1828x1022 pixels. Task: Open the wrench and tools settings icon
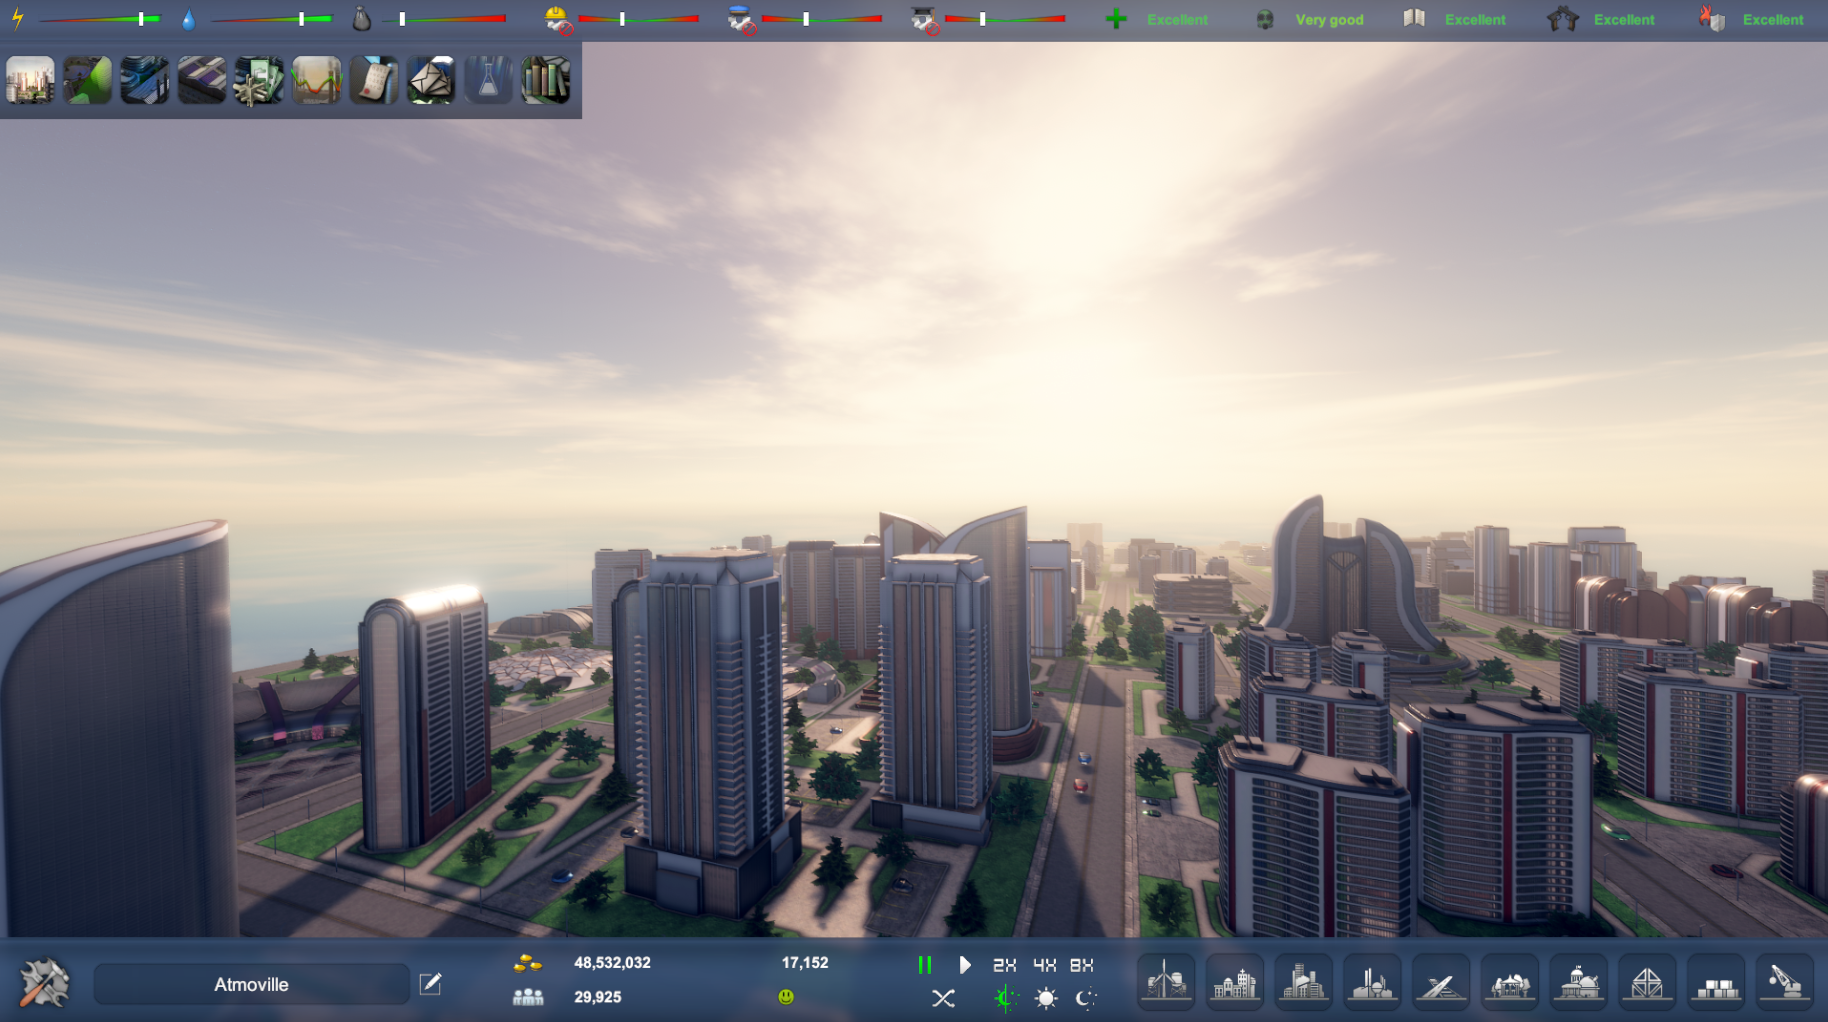[44, 983]
